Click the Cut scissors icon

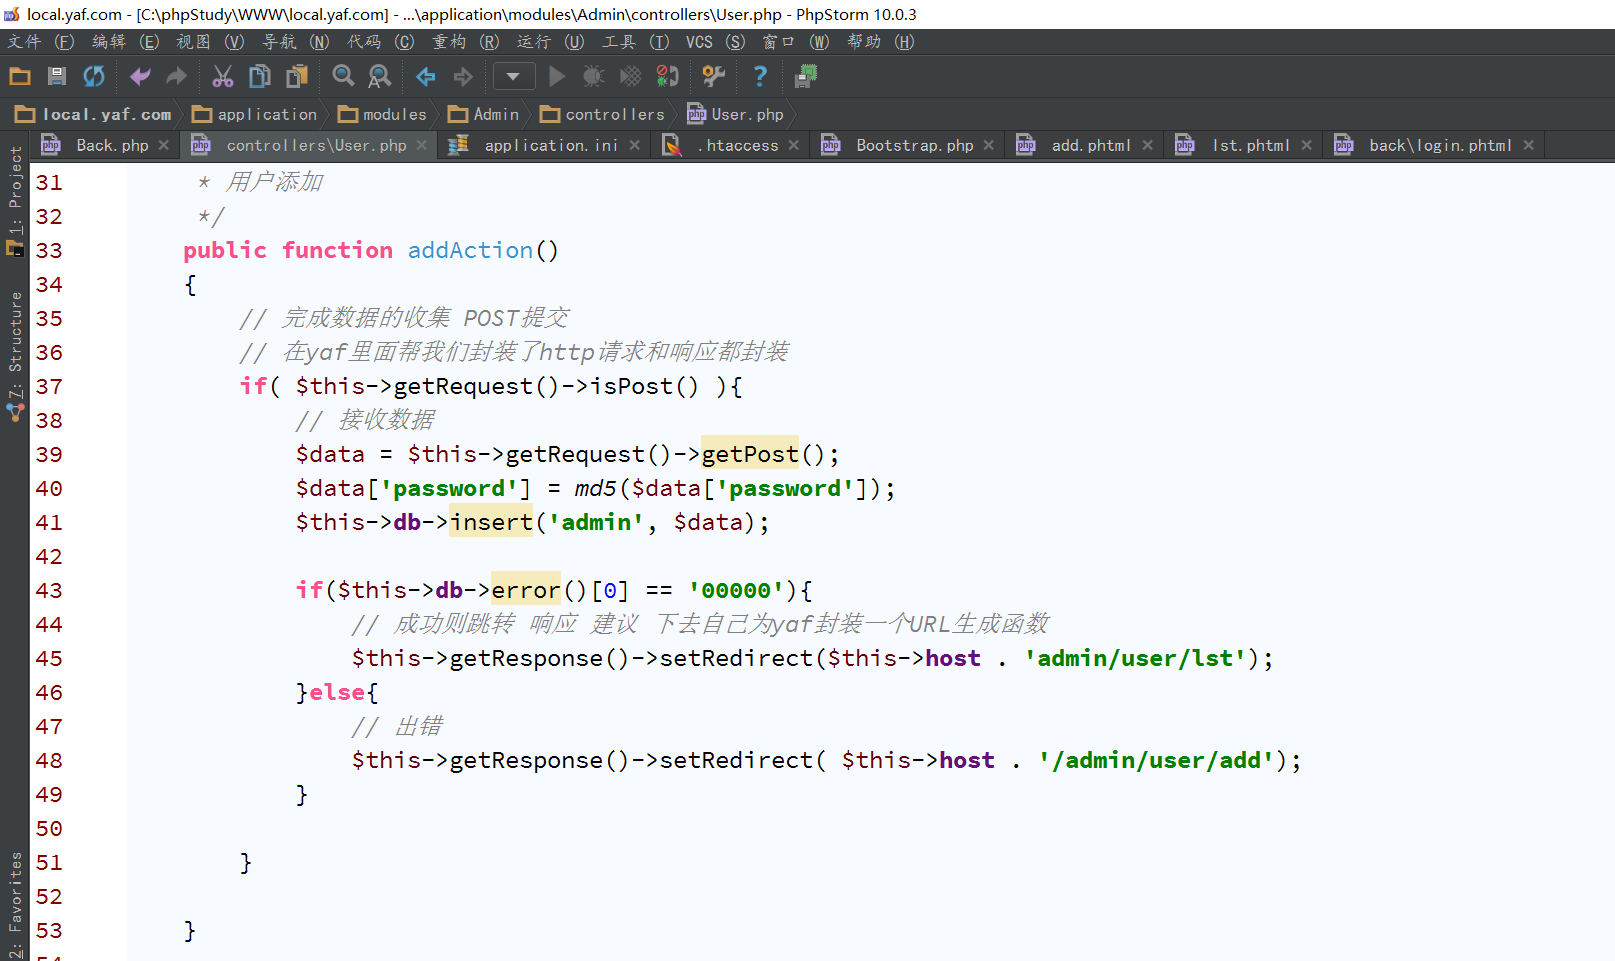tap(222, 76)
